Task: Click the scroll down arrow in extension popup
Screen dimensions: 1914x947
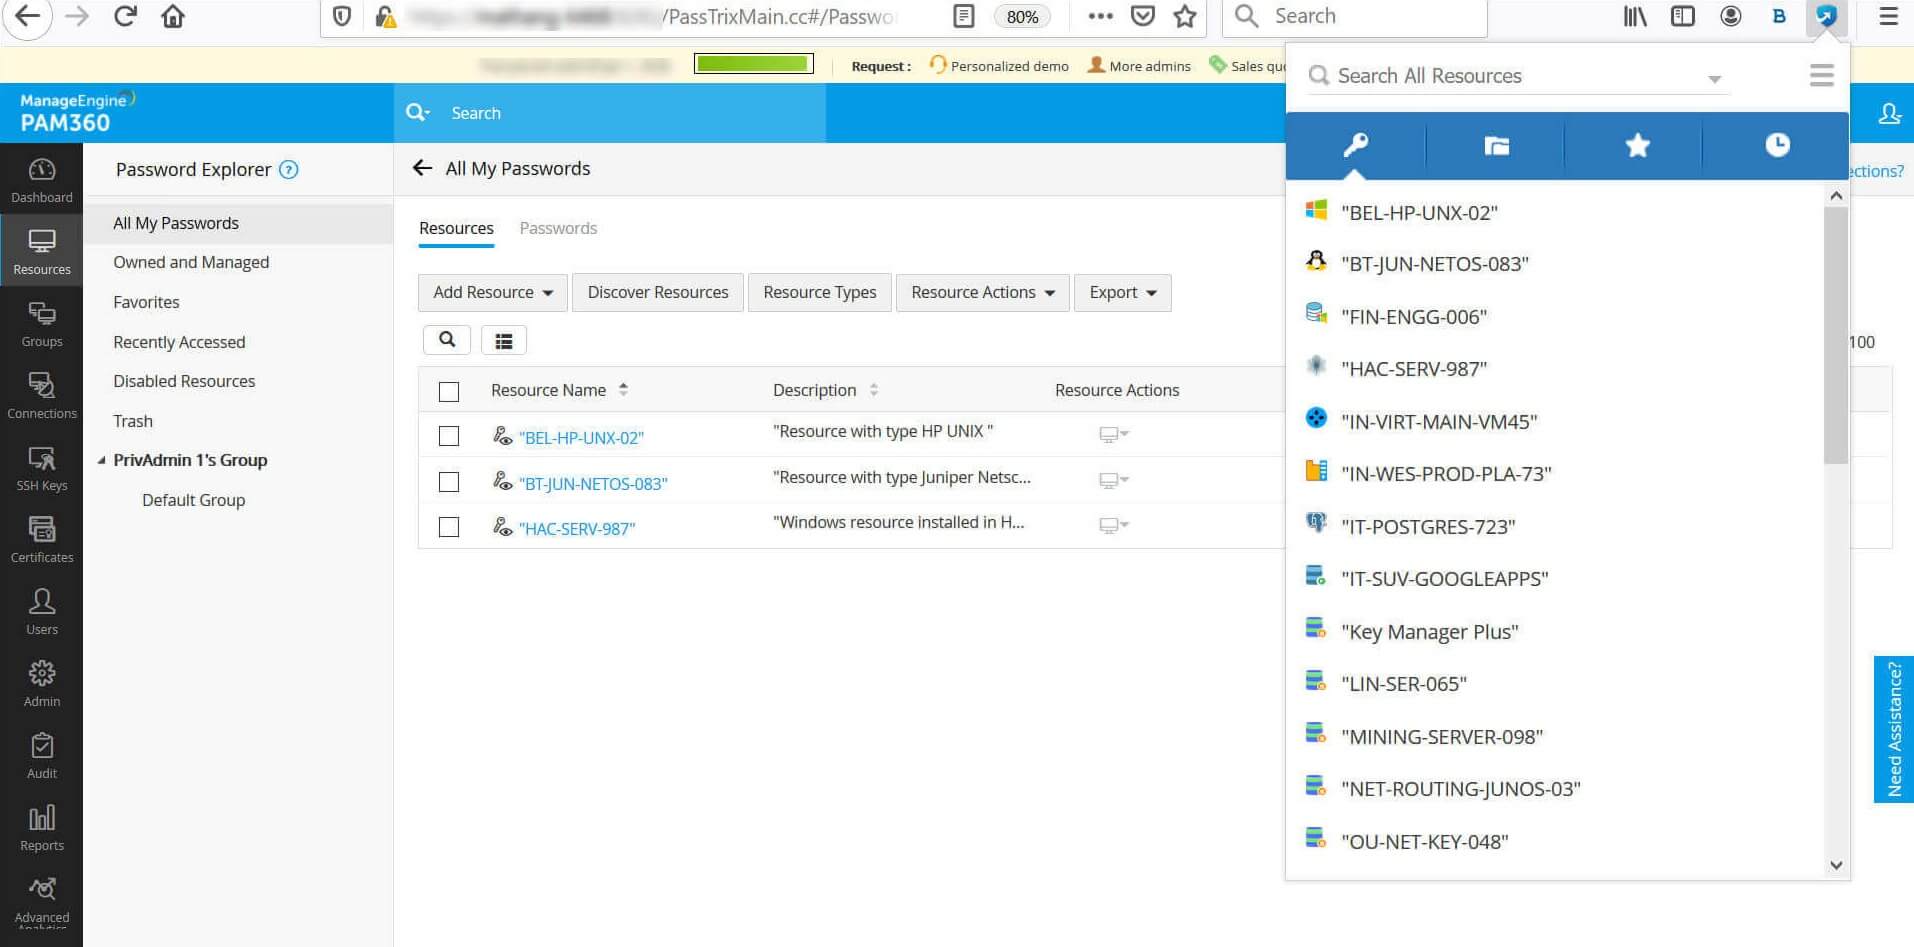Action: point(1836,866)
